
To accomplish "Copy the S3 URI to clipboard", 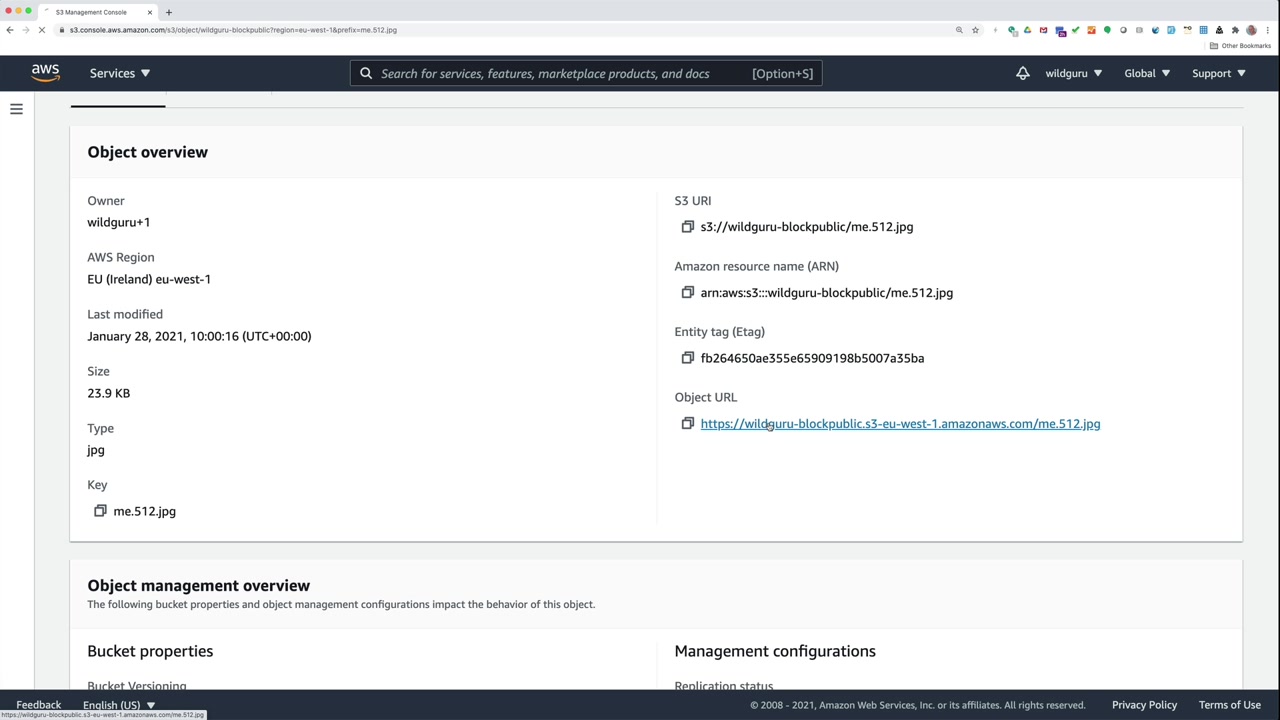I will [687, 227].
